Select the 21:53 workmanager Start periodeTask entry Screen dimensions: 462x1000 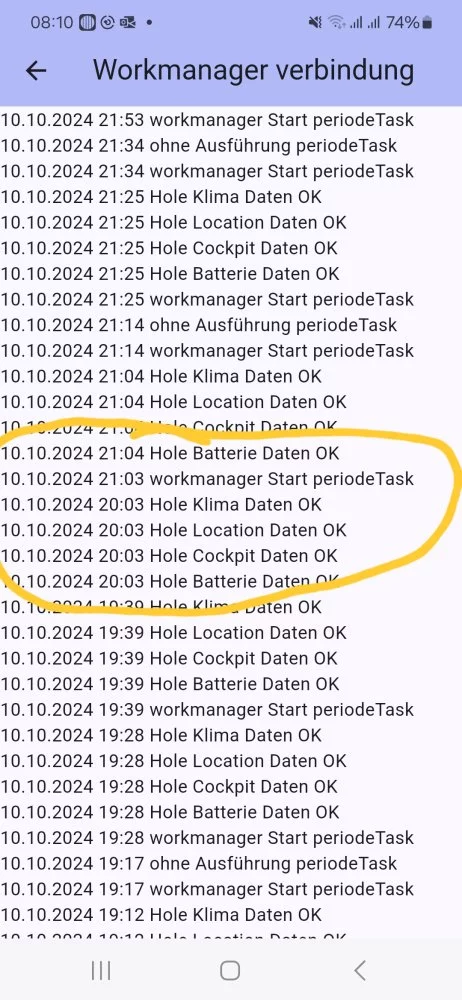pyautogui.click(x=207, y=119)
